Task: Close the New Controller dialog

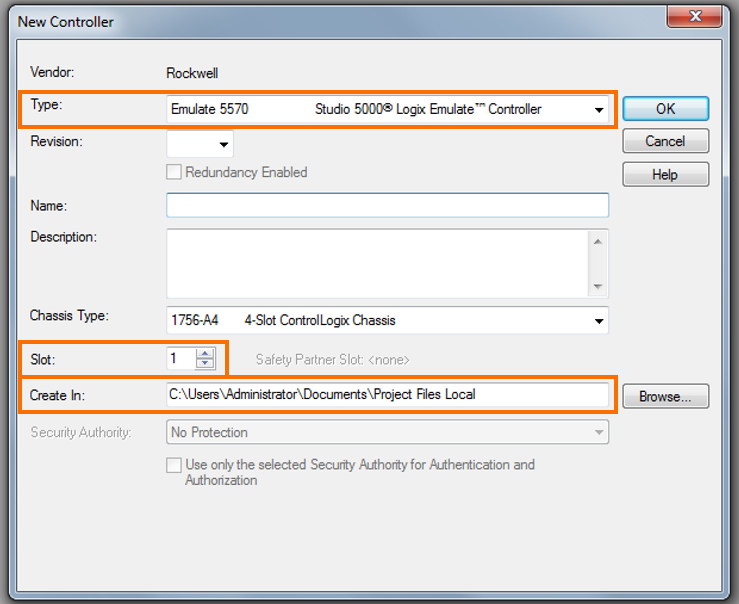Action: (694, 16)
